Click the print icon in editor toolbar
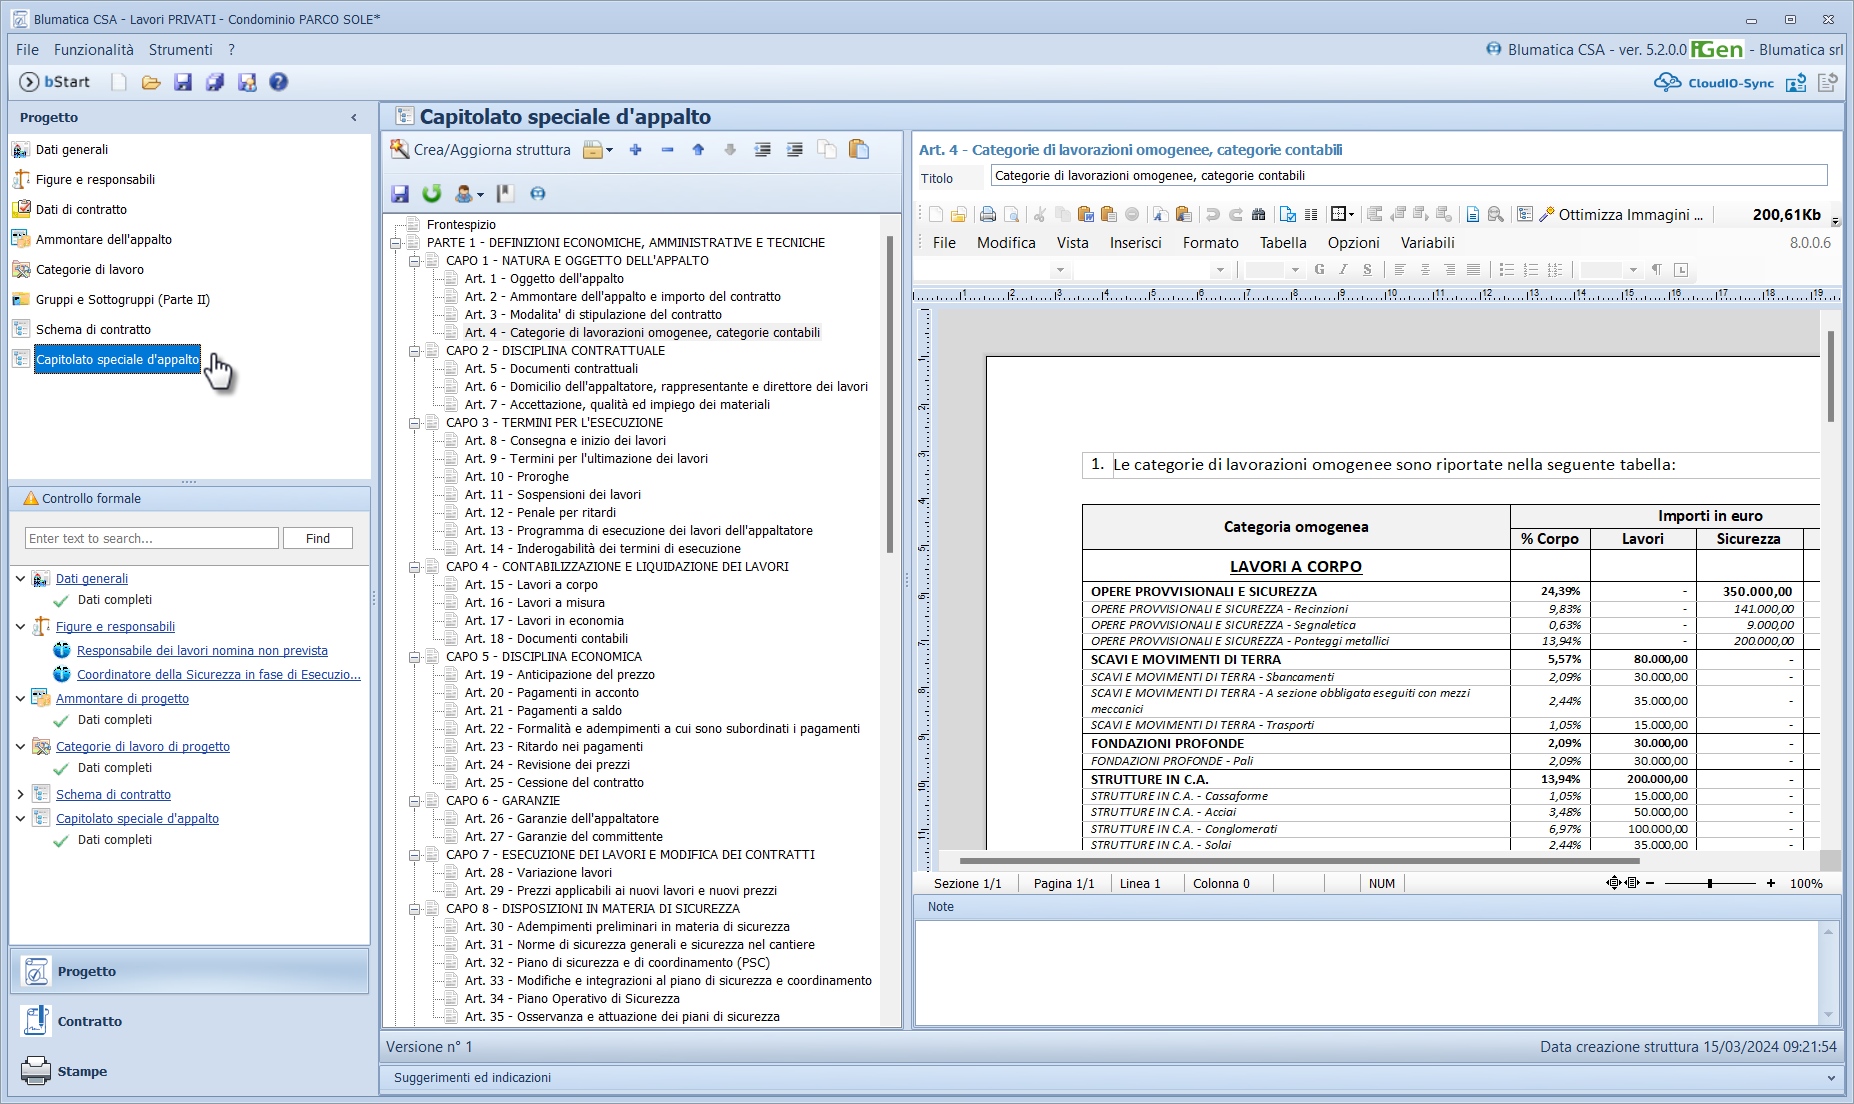 click(988, 214)
